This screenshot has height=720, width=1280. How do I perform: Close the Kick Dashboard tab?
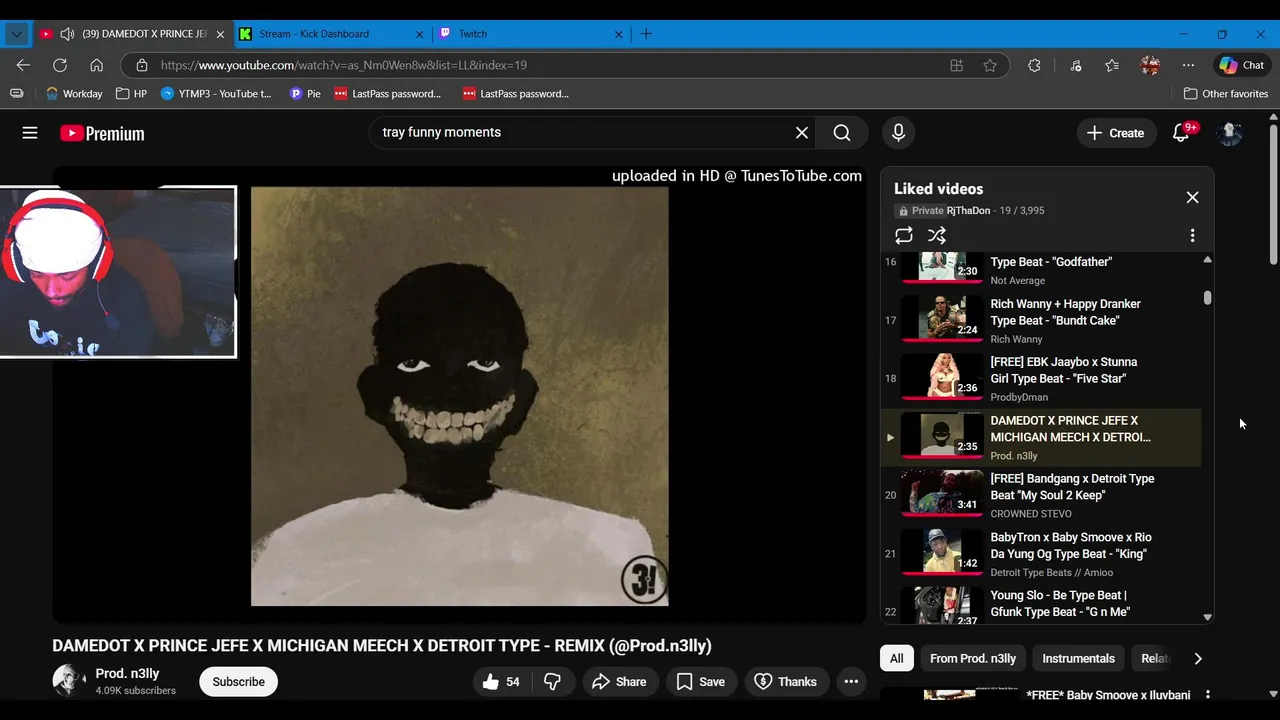coord(420,34)
